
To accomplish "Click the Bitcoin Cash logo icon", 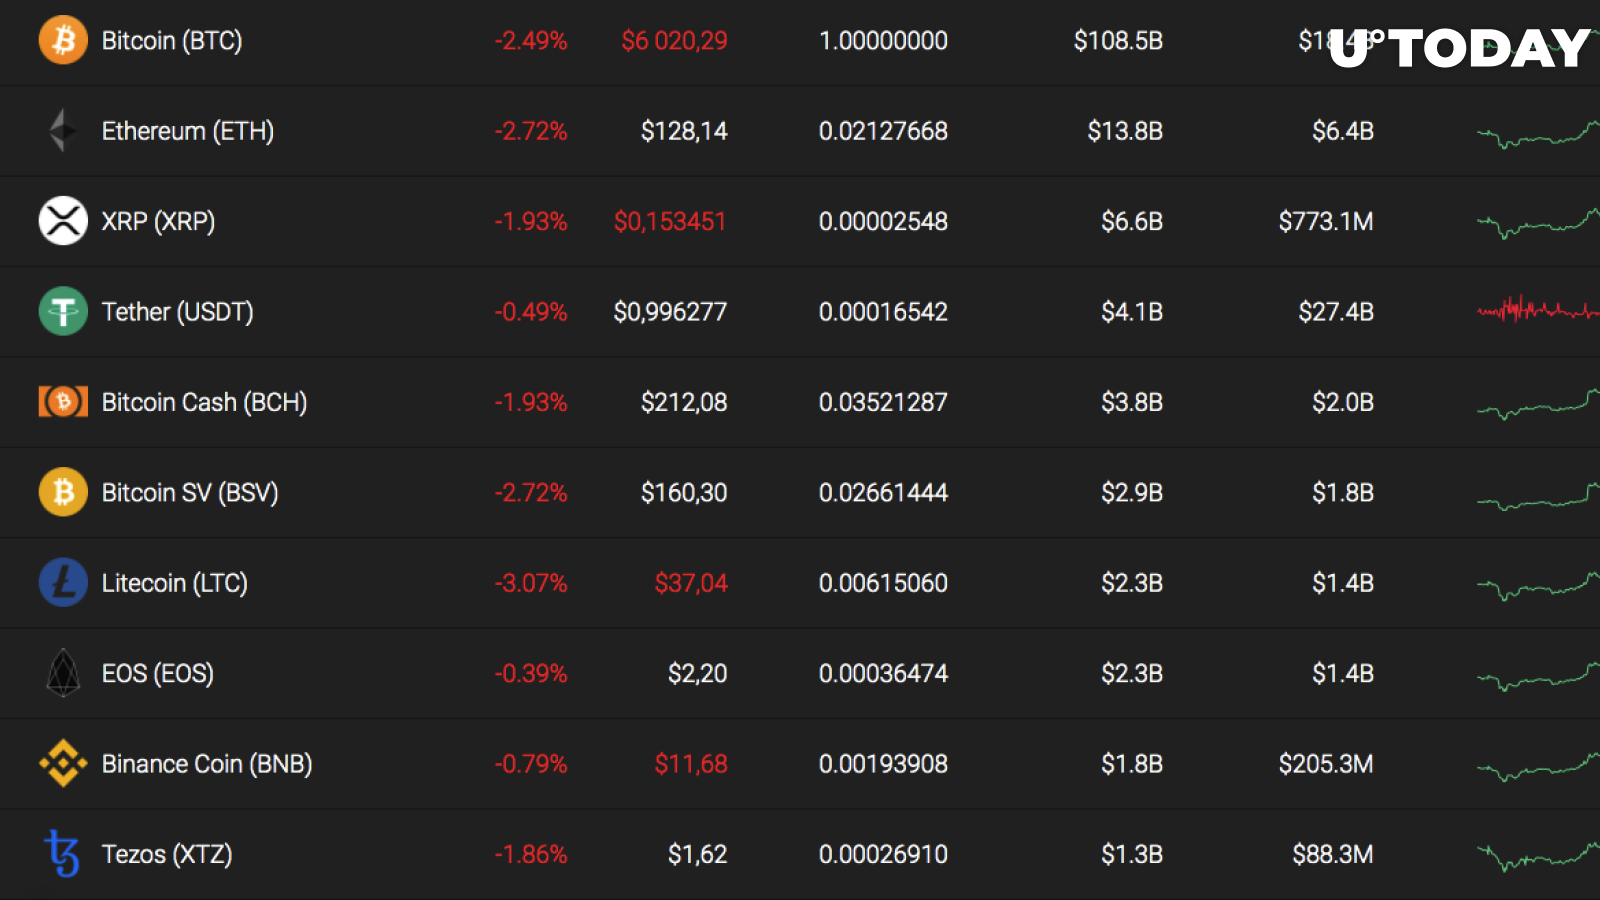I will coord(63,402).
